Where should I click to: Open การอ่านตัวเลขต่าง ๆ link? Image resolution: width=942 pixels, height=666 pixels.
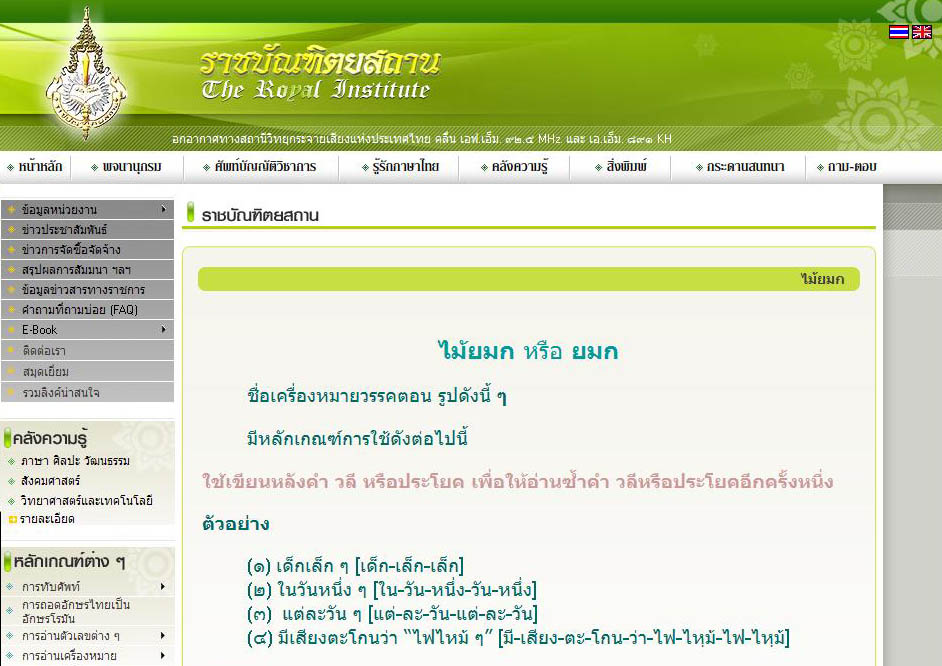pyautogui.click(x=71, y=635)
